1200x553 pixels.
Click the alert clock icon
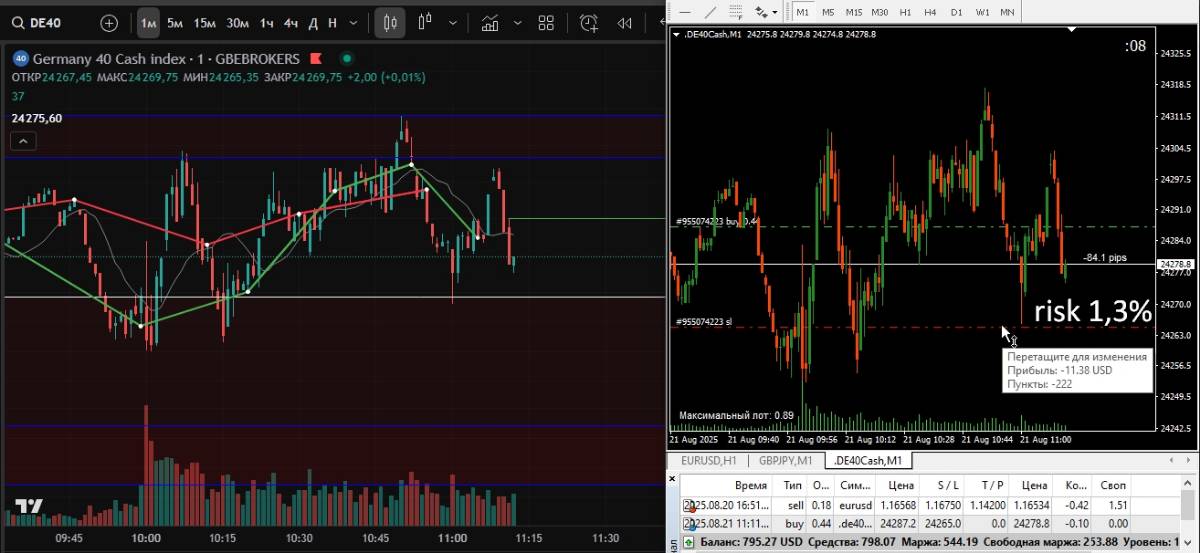pos(589,22)
